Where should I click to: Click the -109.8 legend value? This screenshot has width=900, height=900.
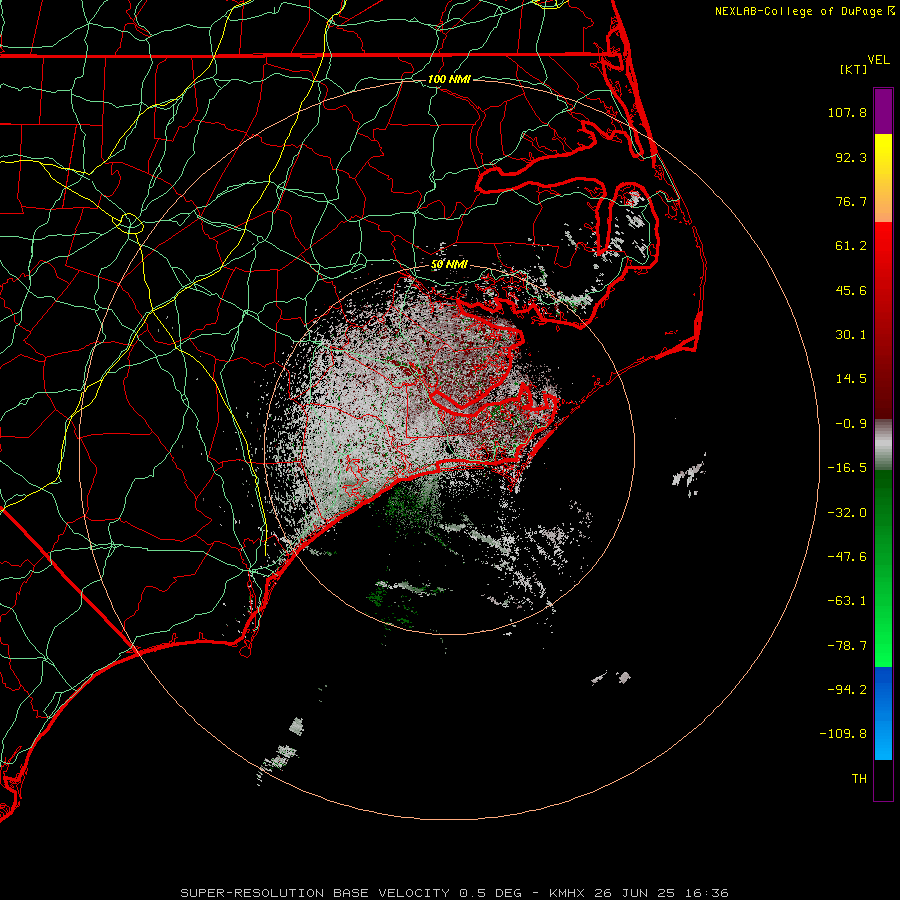point(843,735)
